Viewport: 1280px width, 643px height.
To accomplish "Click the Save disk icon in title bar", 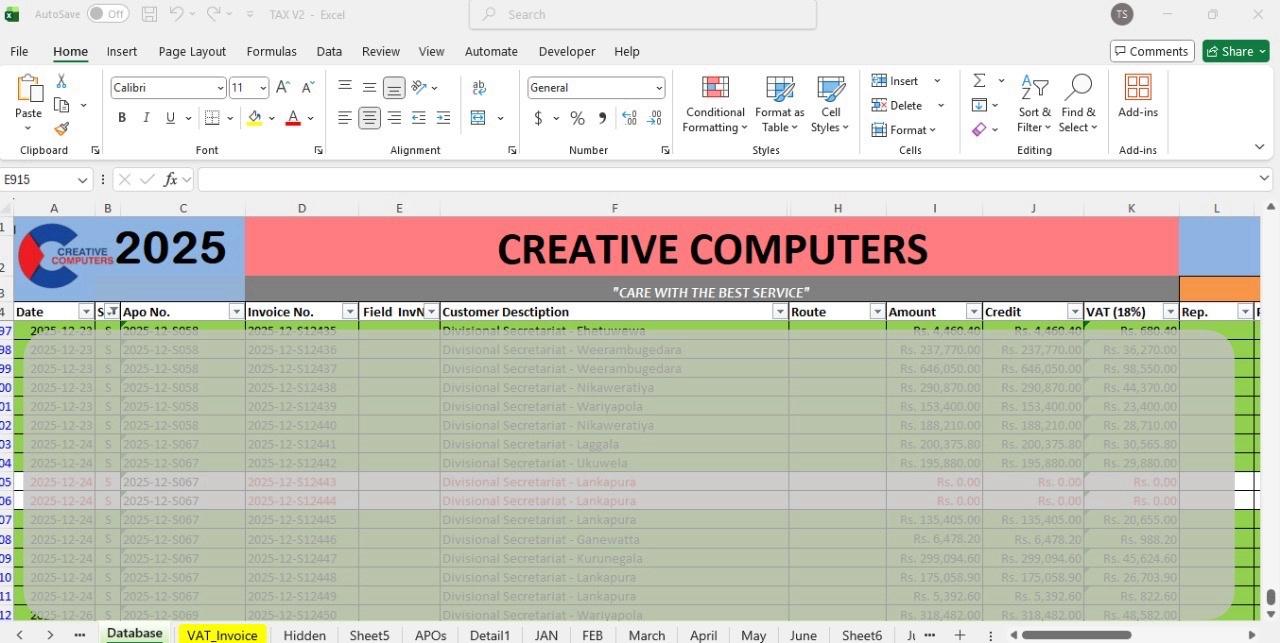I will 149,14.
